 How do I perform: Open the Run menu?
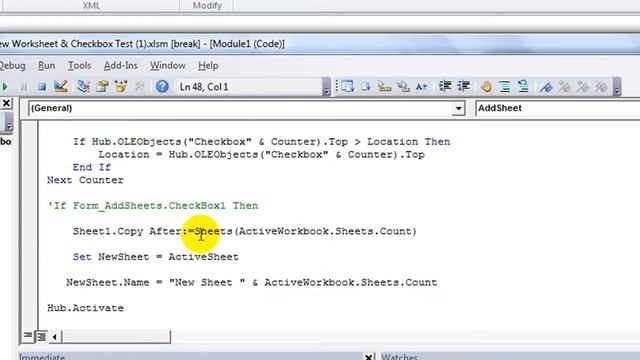47,66
